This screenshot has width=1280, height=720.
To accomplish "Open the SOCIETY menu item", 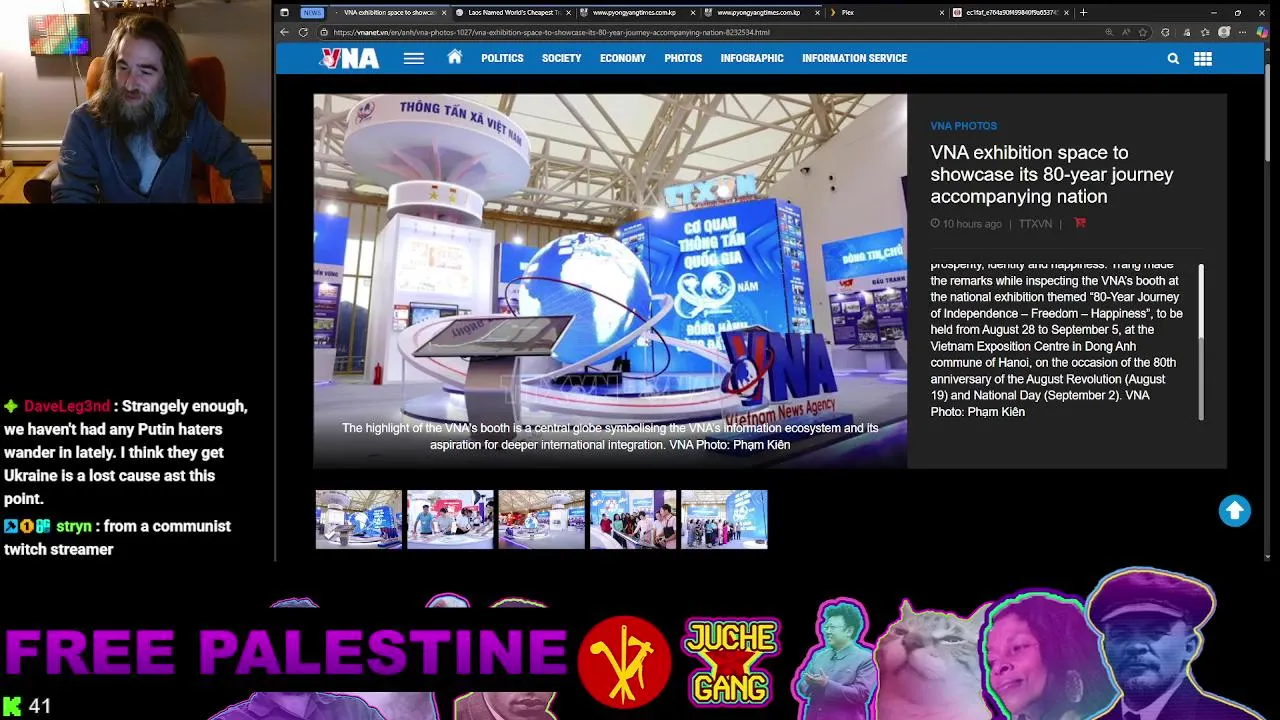I will pos(561,58).
